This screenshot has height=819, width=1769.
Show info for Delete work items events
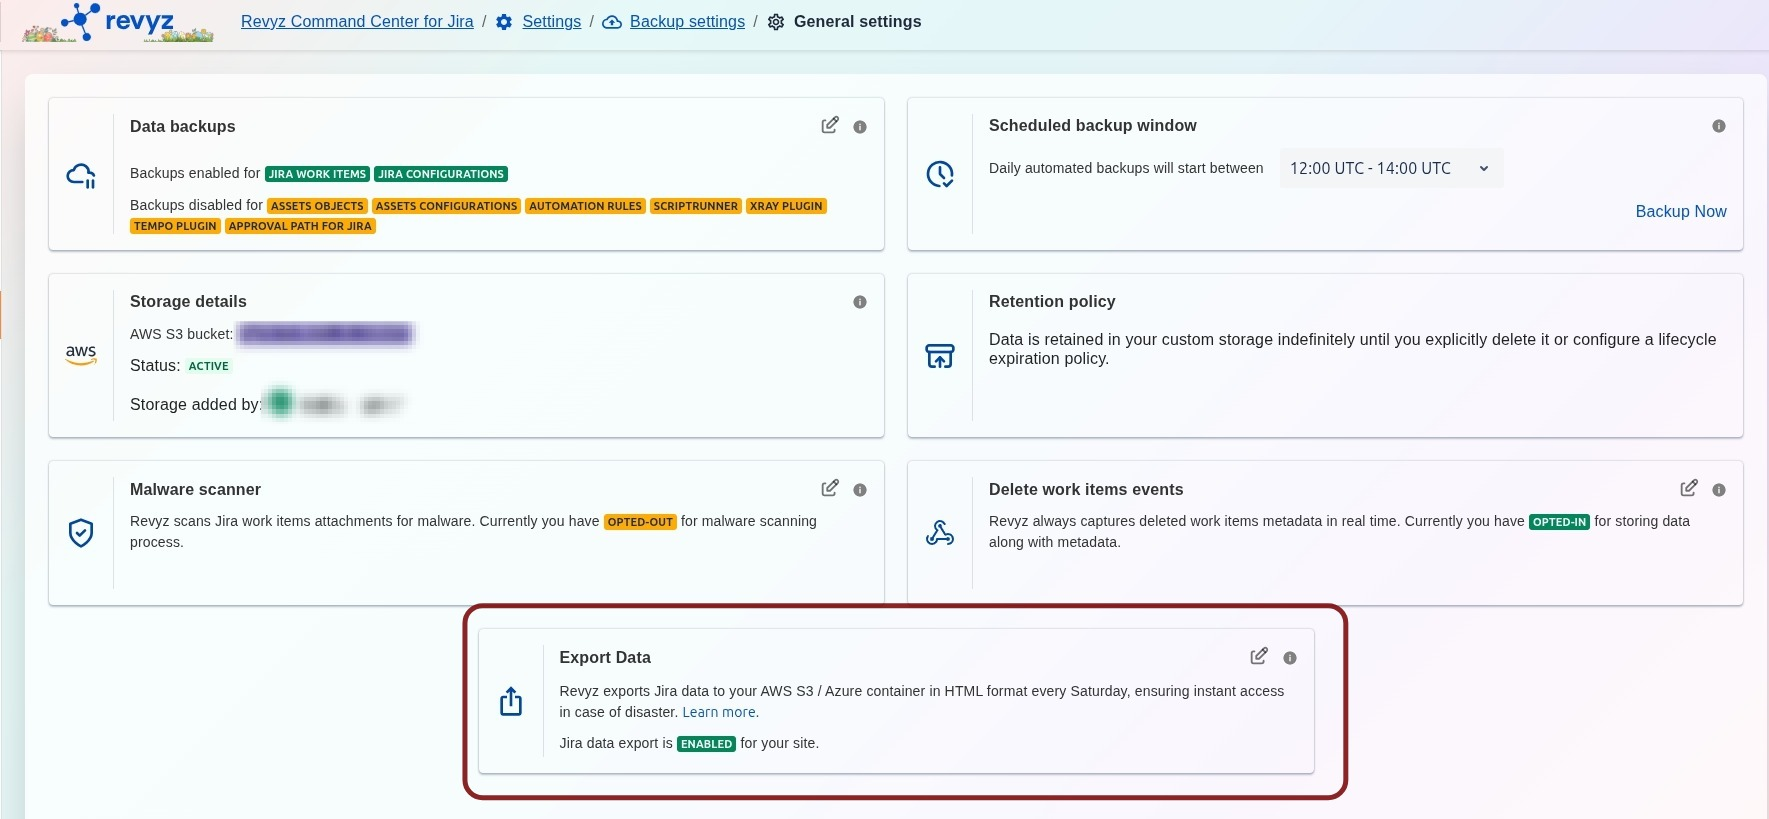click(1718, 490)
